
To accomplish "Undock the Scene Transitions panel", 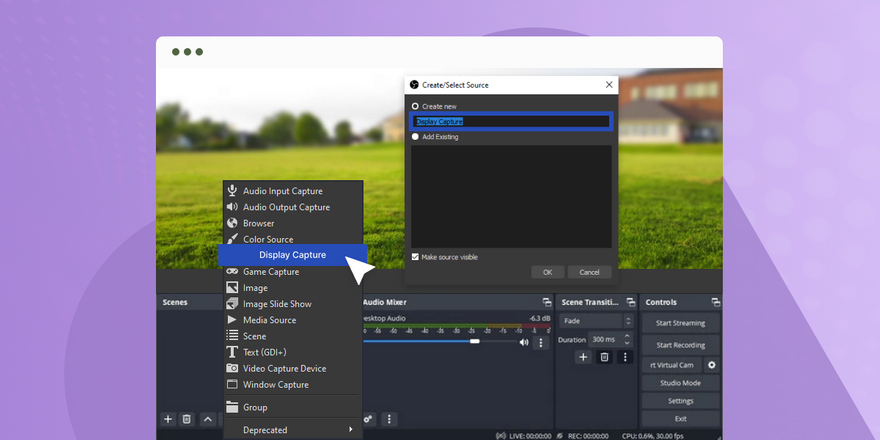I will 631,302.
